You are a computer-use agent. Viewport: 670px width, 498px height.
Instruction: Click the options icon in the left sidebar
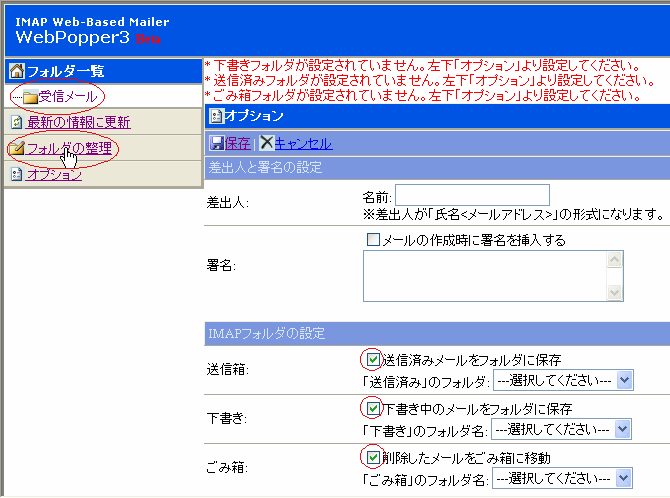16,174
